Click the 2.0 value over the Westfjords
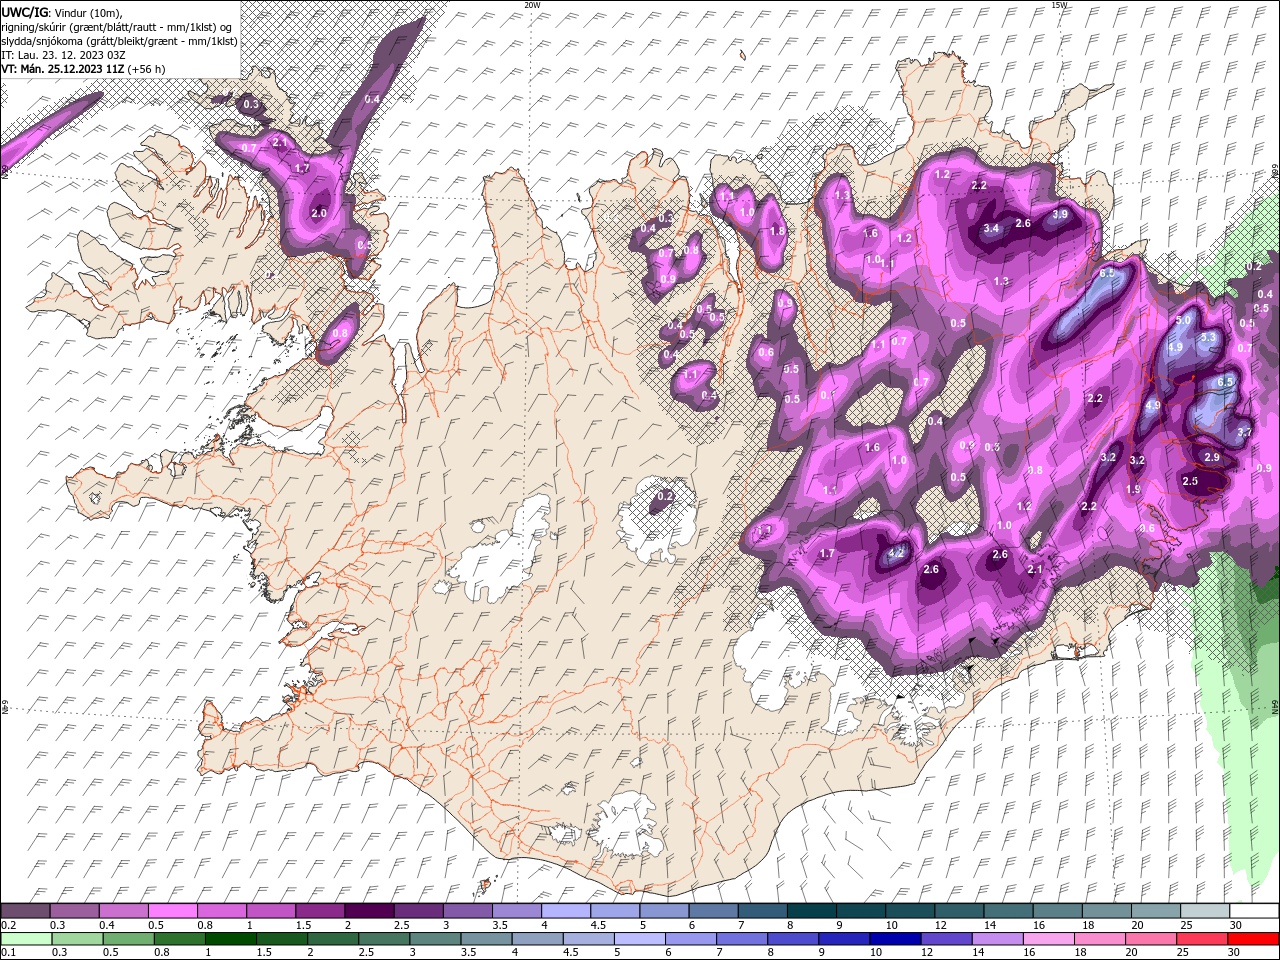1280x960 pixels. point(319,213)
